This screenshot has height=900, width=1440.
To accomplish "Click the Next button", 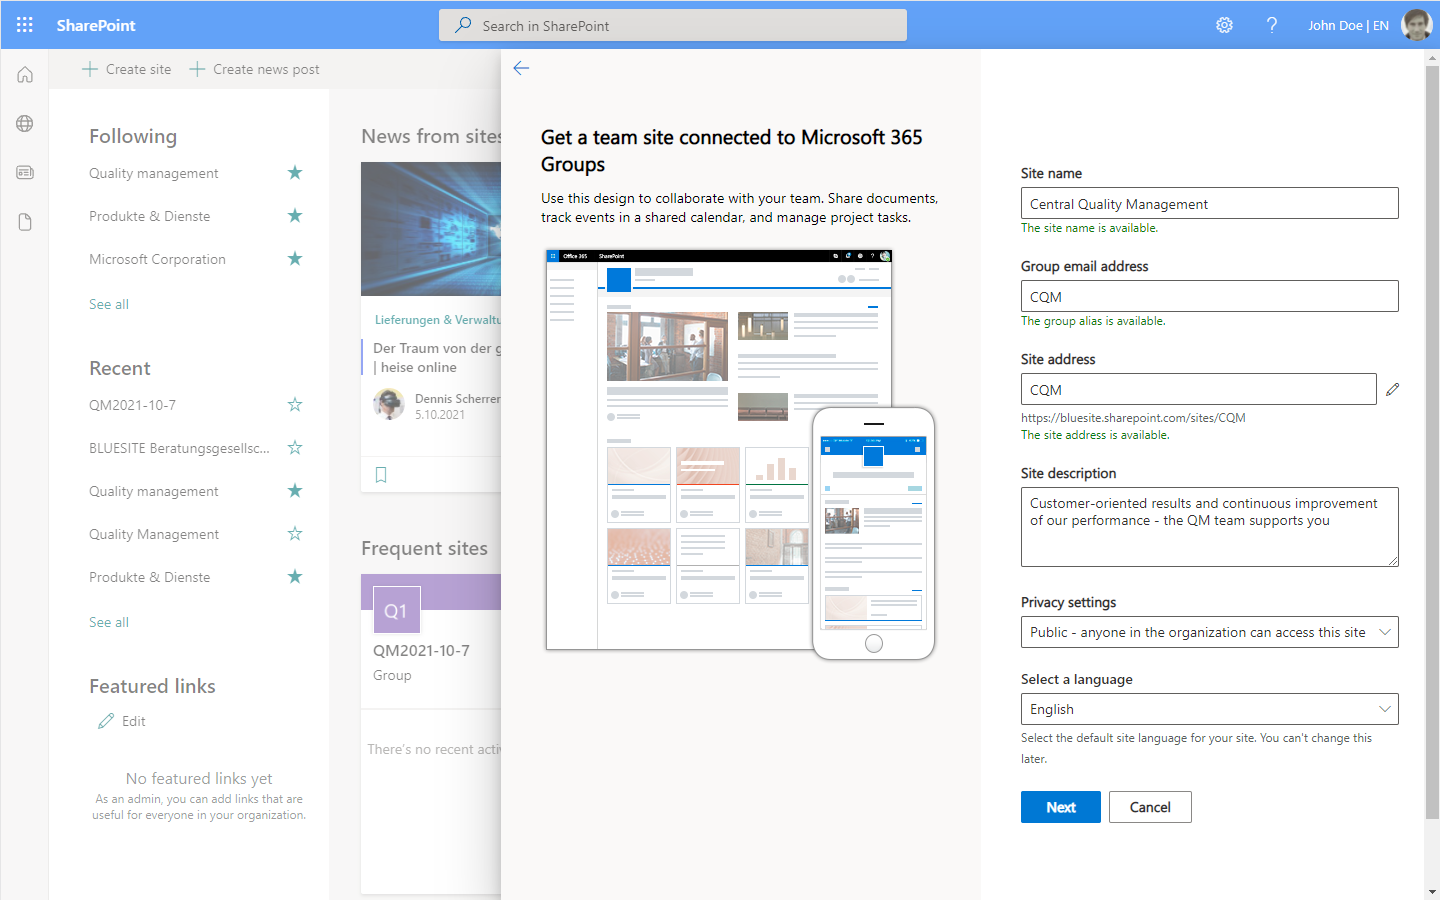I will (1061, 807).
